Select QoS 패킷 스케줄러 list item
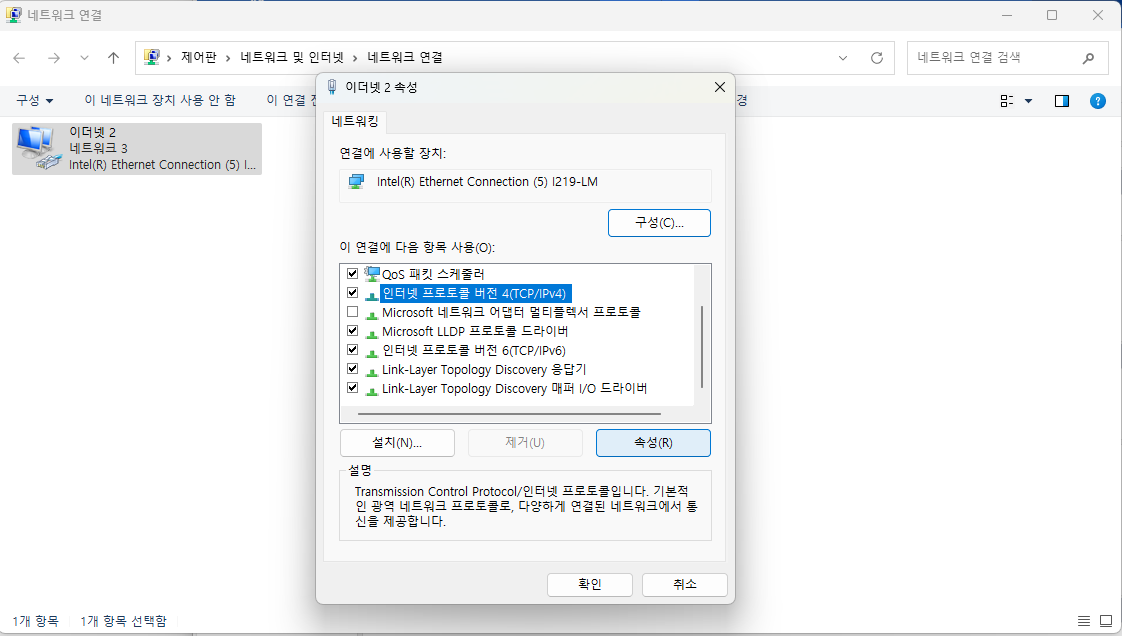Image resolution: width=1122 pixels, height=636 pixels. (x=433, y=274)
